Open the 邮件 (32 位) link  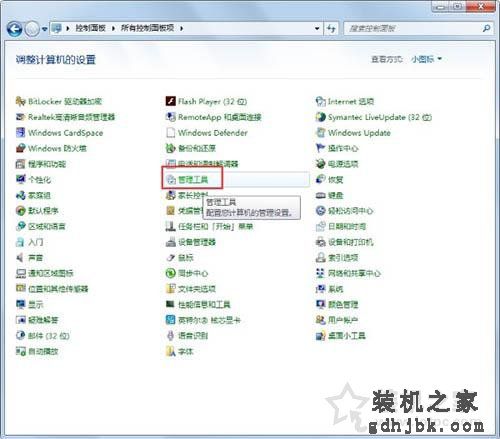(x=49, y=336)
